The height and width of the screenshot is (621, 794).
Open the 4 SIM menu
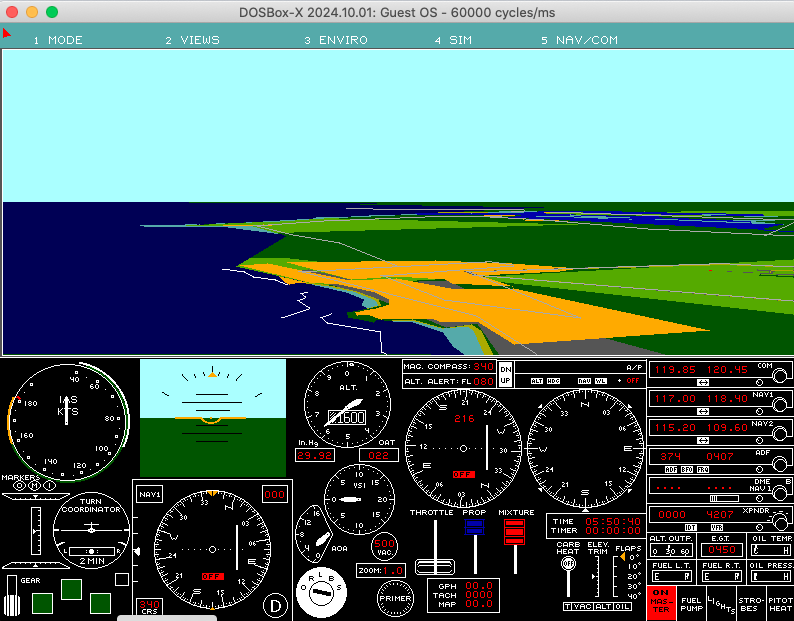(x=453, y=40)
